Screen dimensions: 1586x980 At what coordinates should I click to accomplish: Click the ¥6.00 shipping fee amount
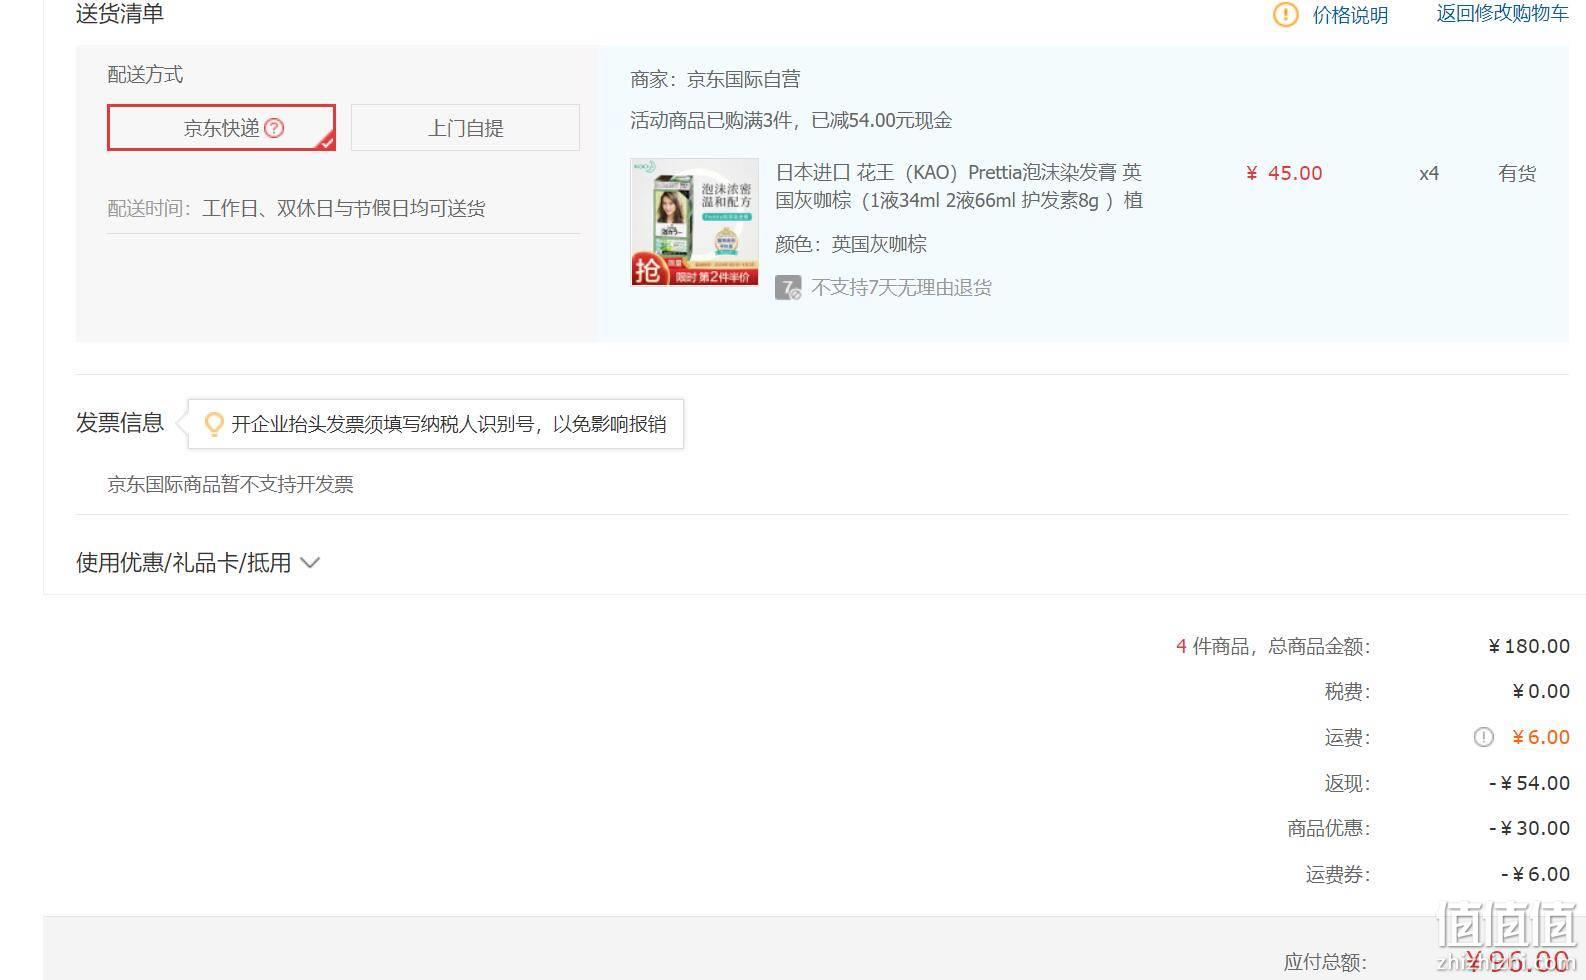tap(1541, 737)
